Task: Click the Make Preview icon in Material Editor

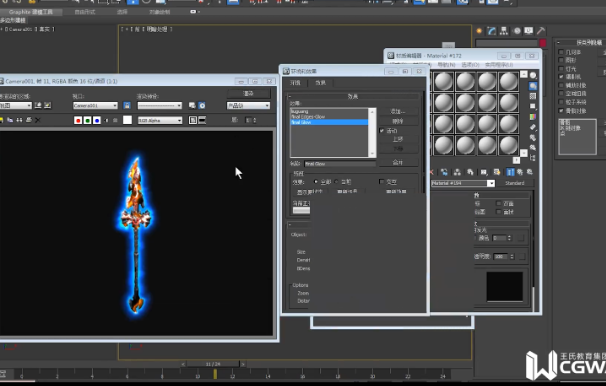Action: (x=533, y=127)
